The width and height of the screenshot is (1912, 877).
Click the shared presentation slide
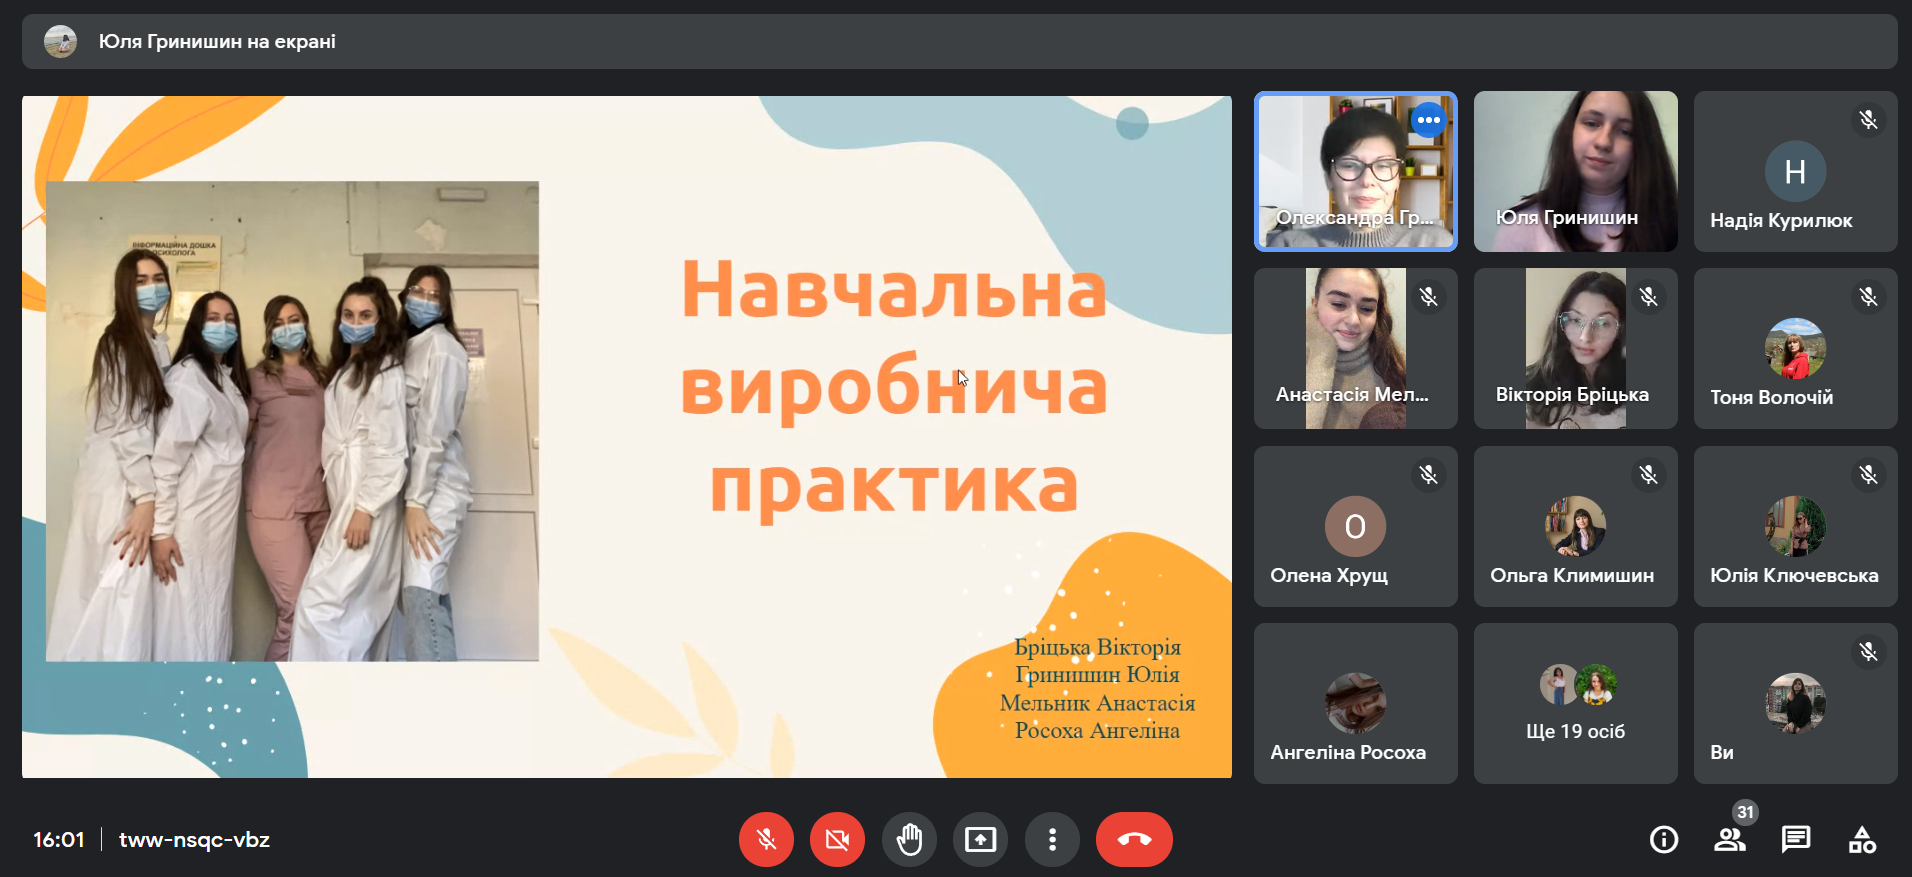pos(627,437)
